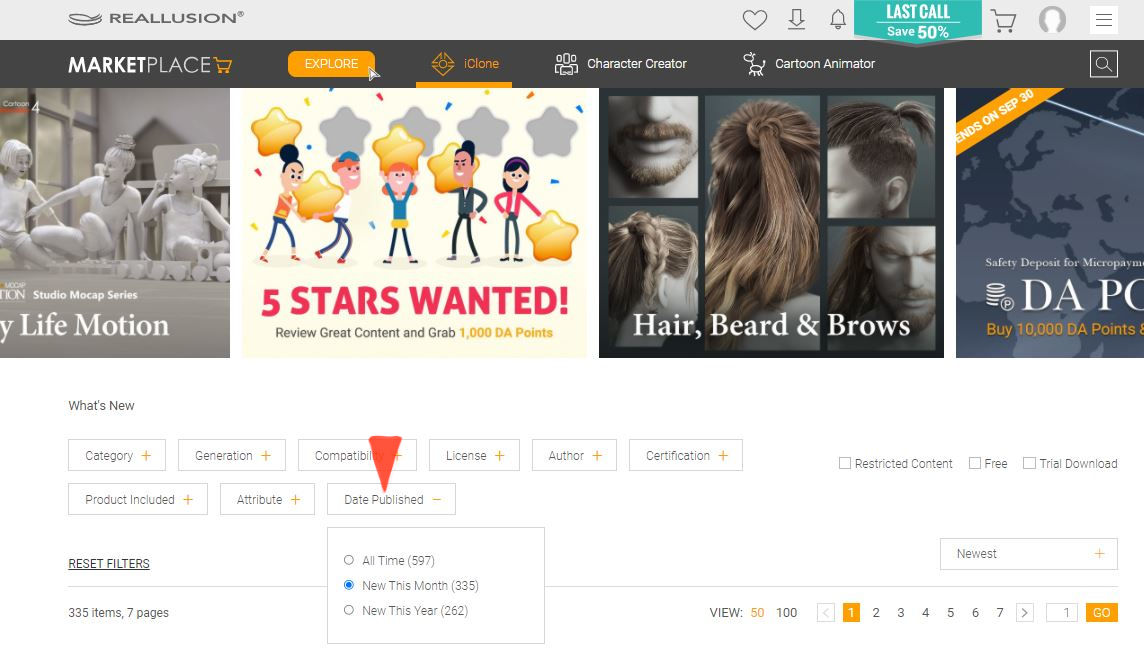Open the Hair, Beard & Brows banner
This screenshot has height=652, width=1144.
click(771, 222)
